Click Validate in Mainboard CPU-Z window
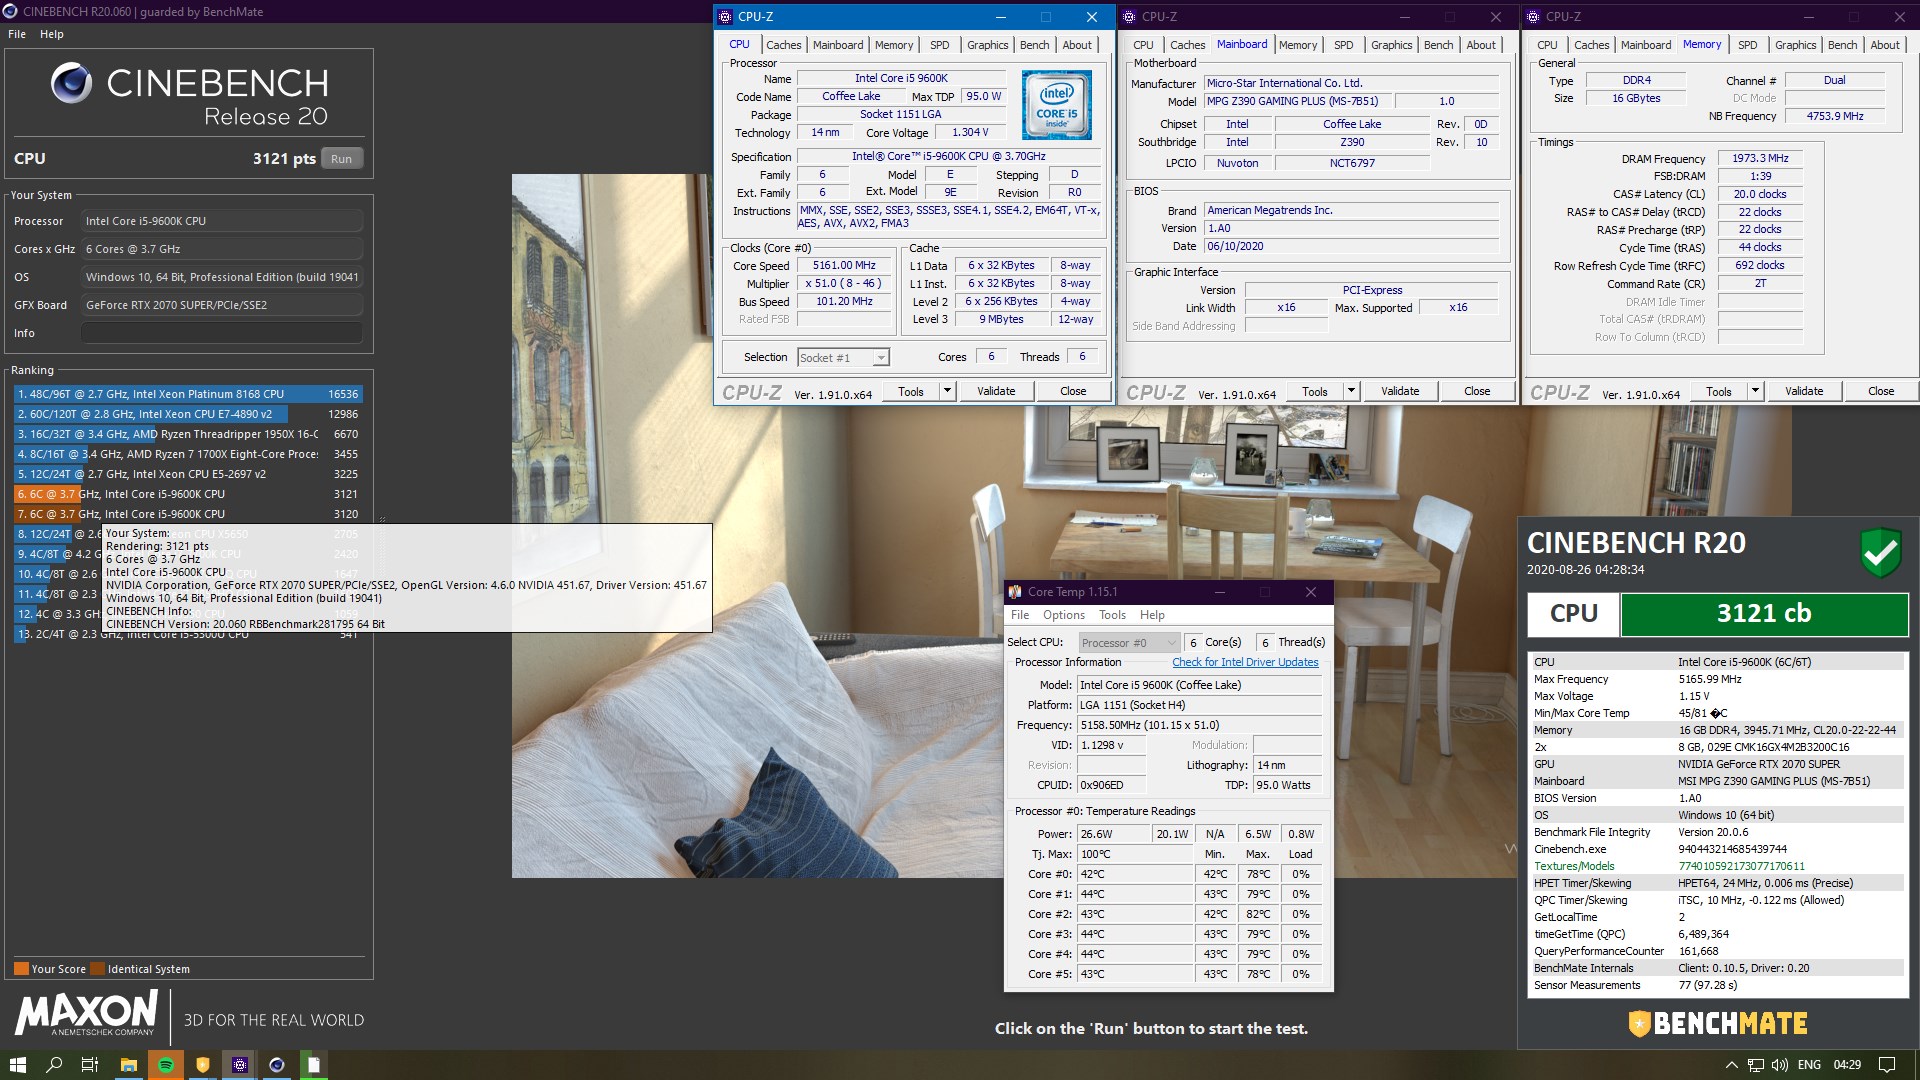 (1400, 391)
